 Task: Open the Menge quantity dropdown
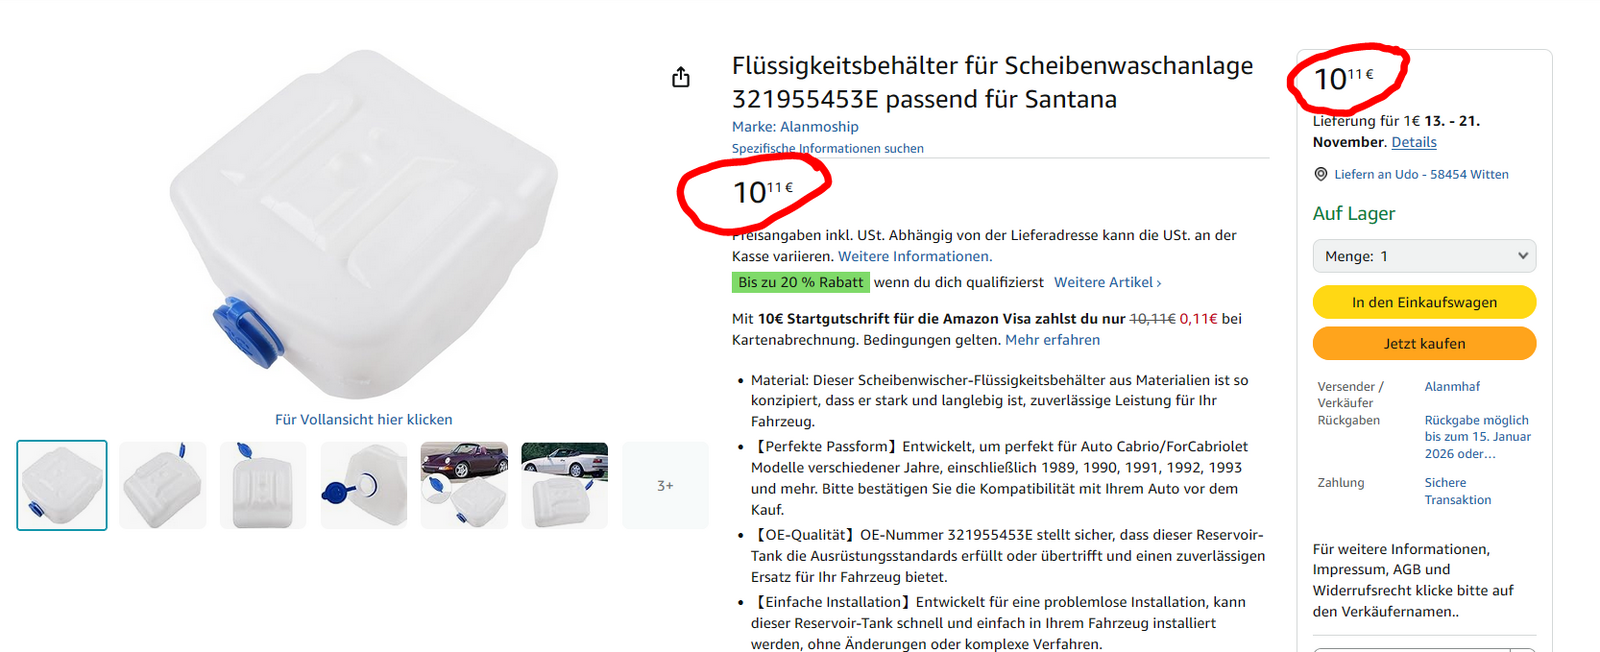(1424, 256)
